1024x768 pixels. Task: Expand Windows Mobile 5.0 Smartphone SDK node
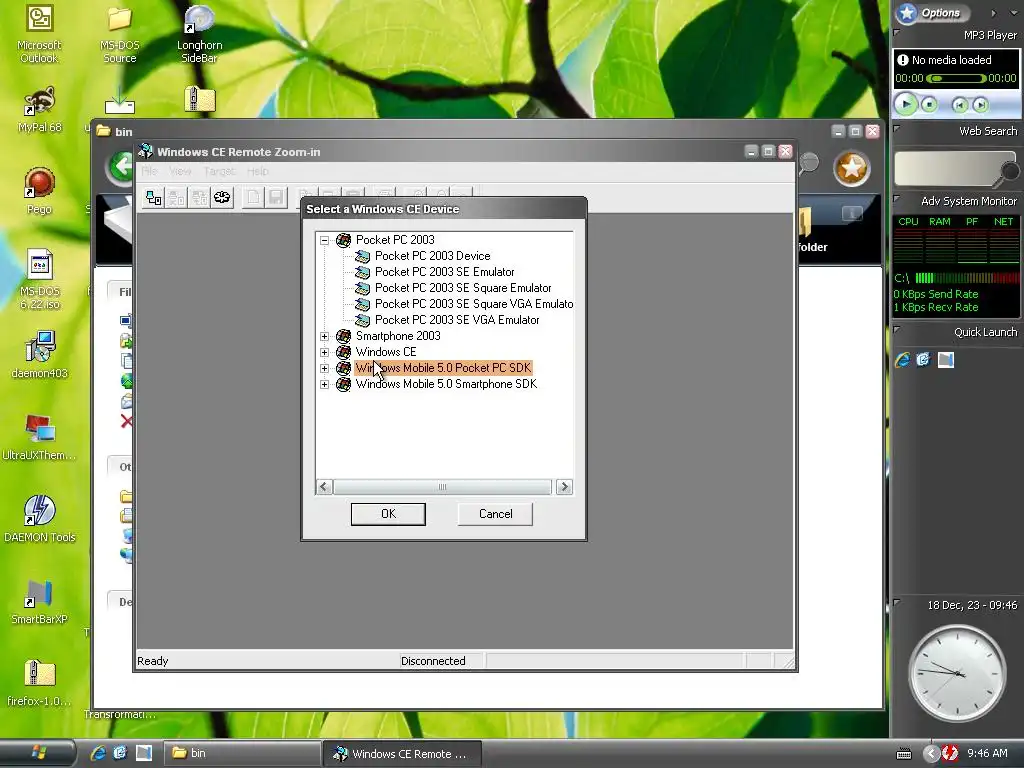[x=325, y=385]
